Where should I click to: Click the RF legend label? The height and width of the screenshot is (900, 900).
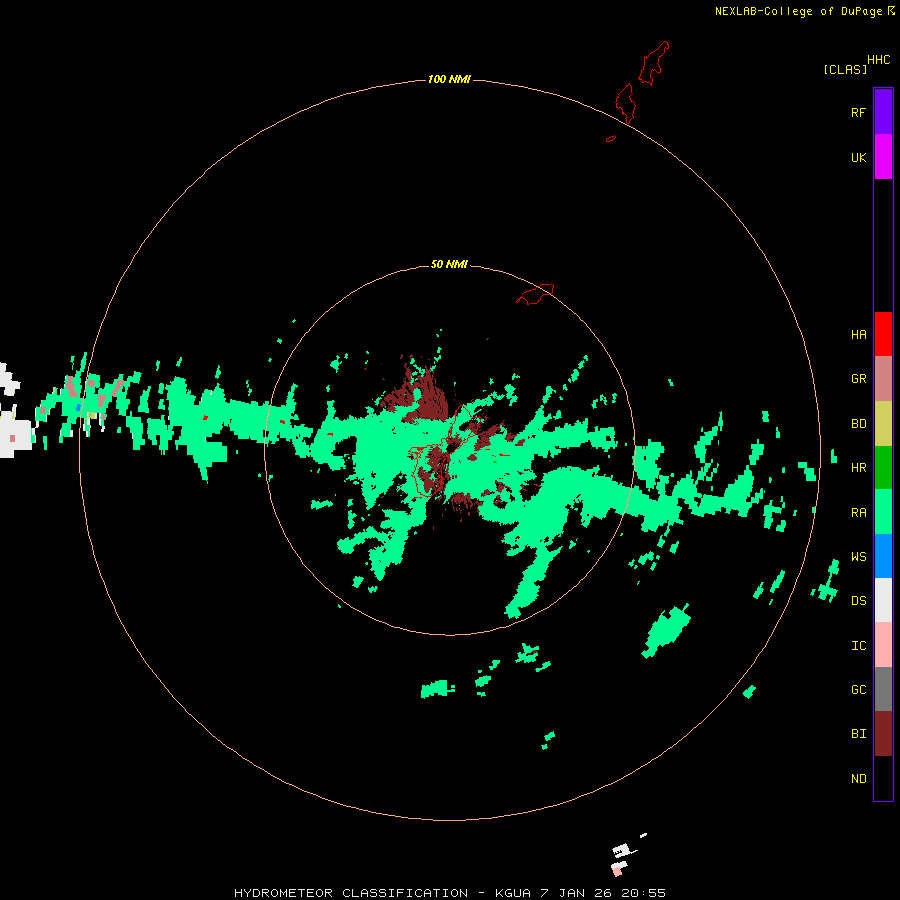coord(858,112)
